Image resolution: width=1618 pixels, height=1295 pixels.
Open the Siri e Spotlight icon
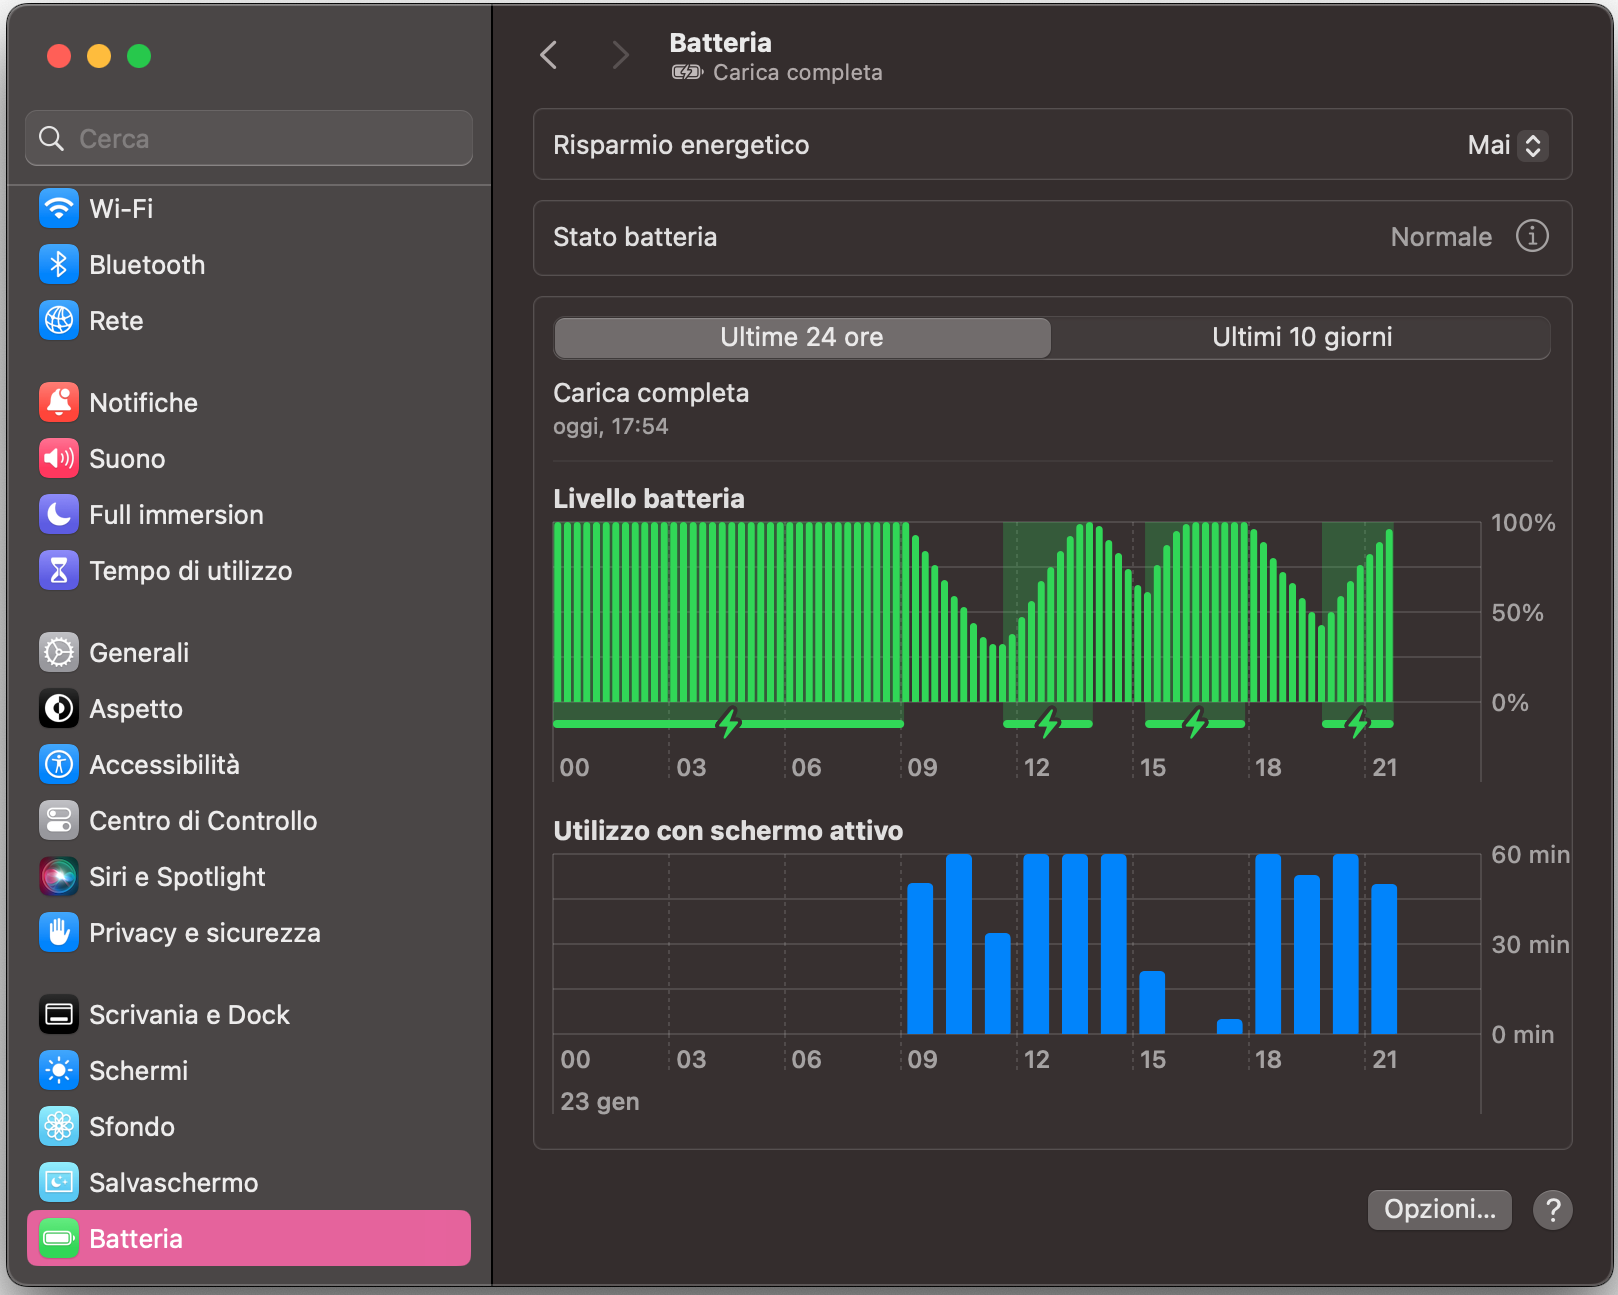[59, 877]
